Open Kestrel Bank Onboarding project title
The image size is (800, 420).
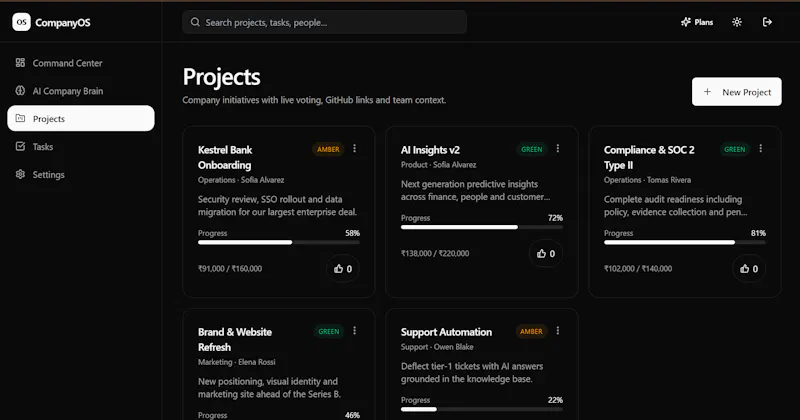[225, 157]
